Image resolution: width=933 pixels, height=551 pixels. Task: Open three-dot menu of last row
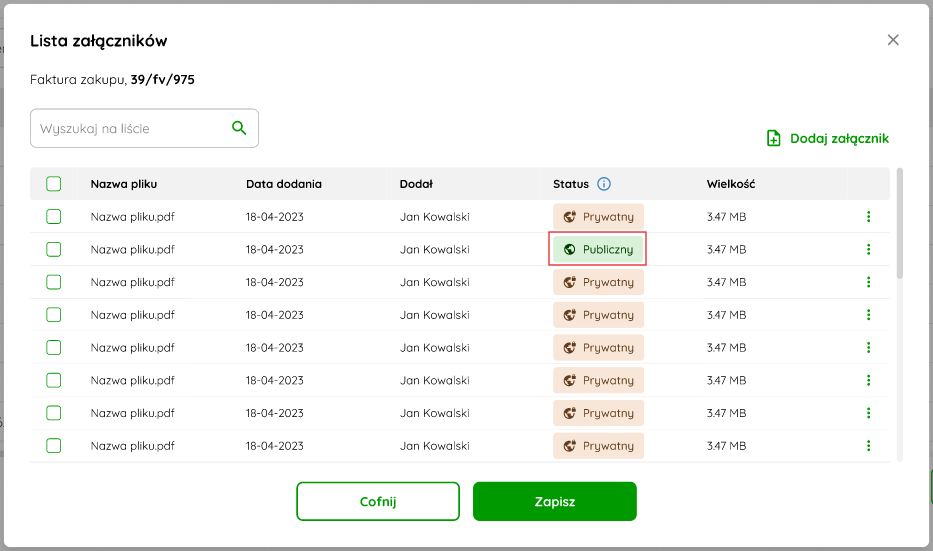(868, 446)
